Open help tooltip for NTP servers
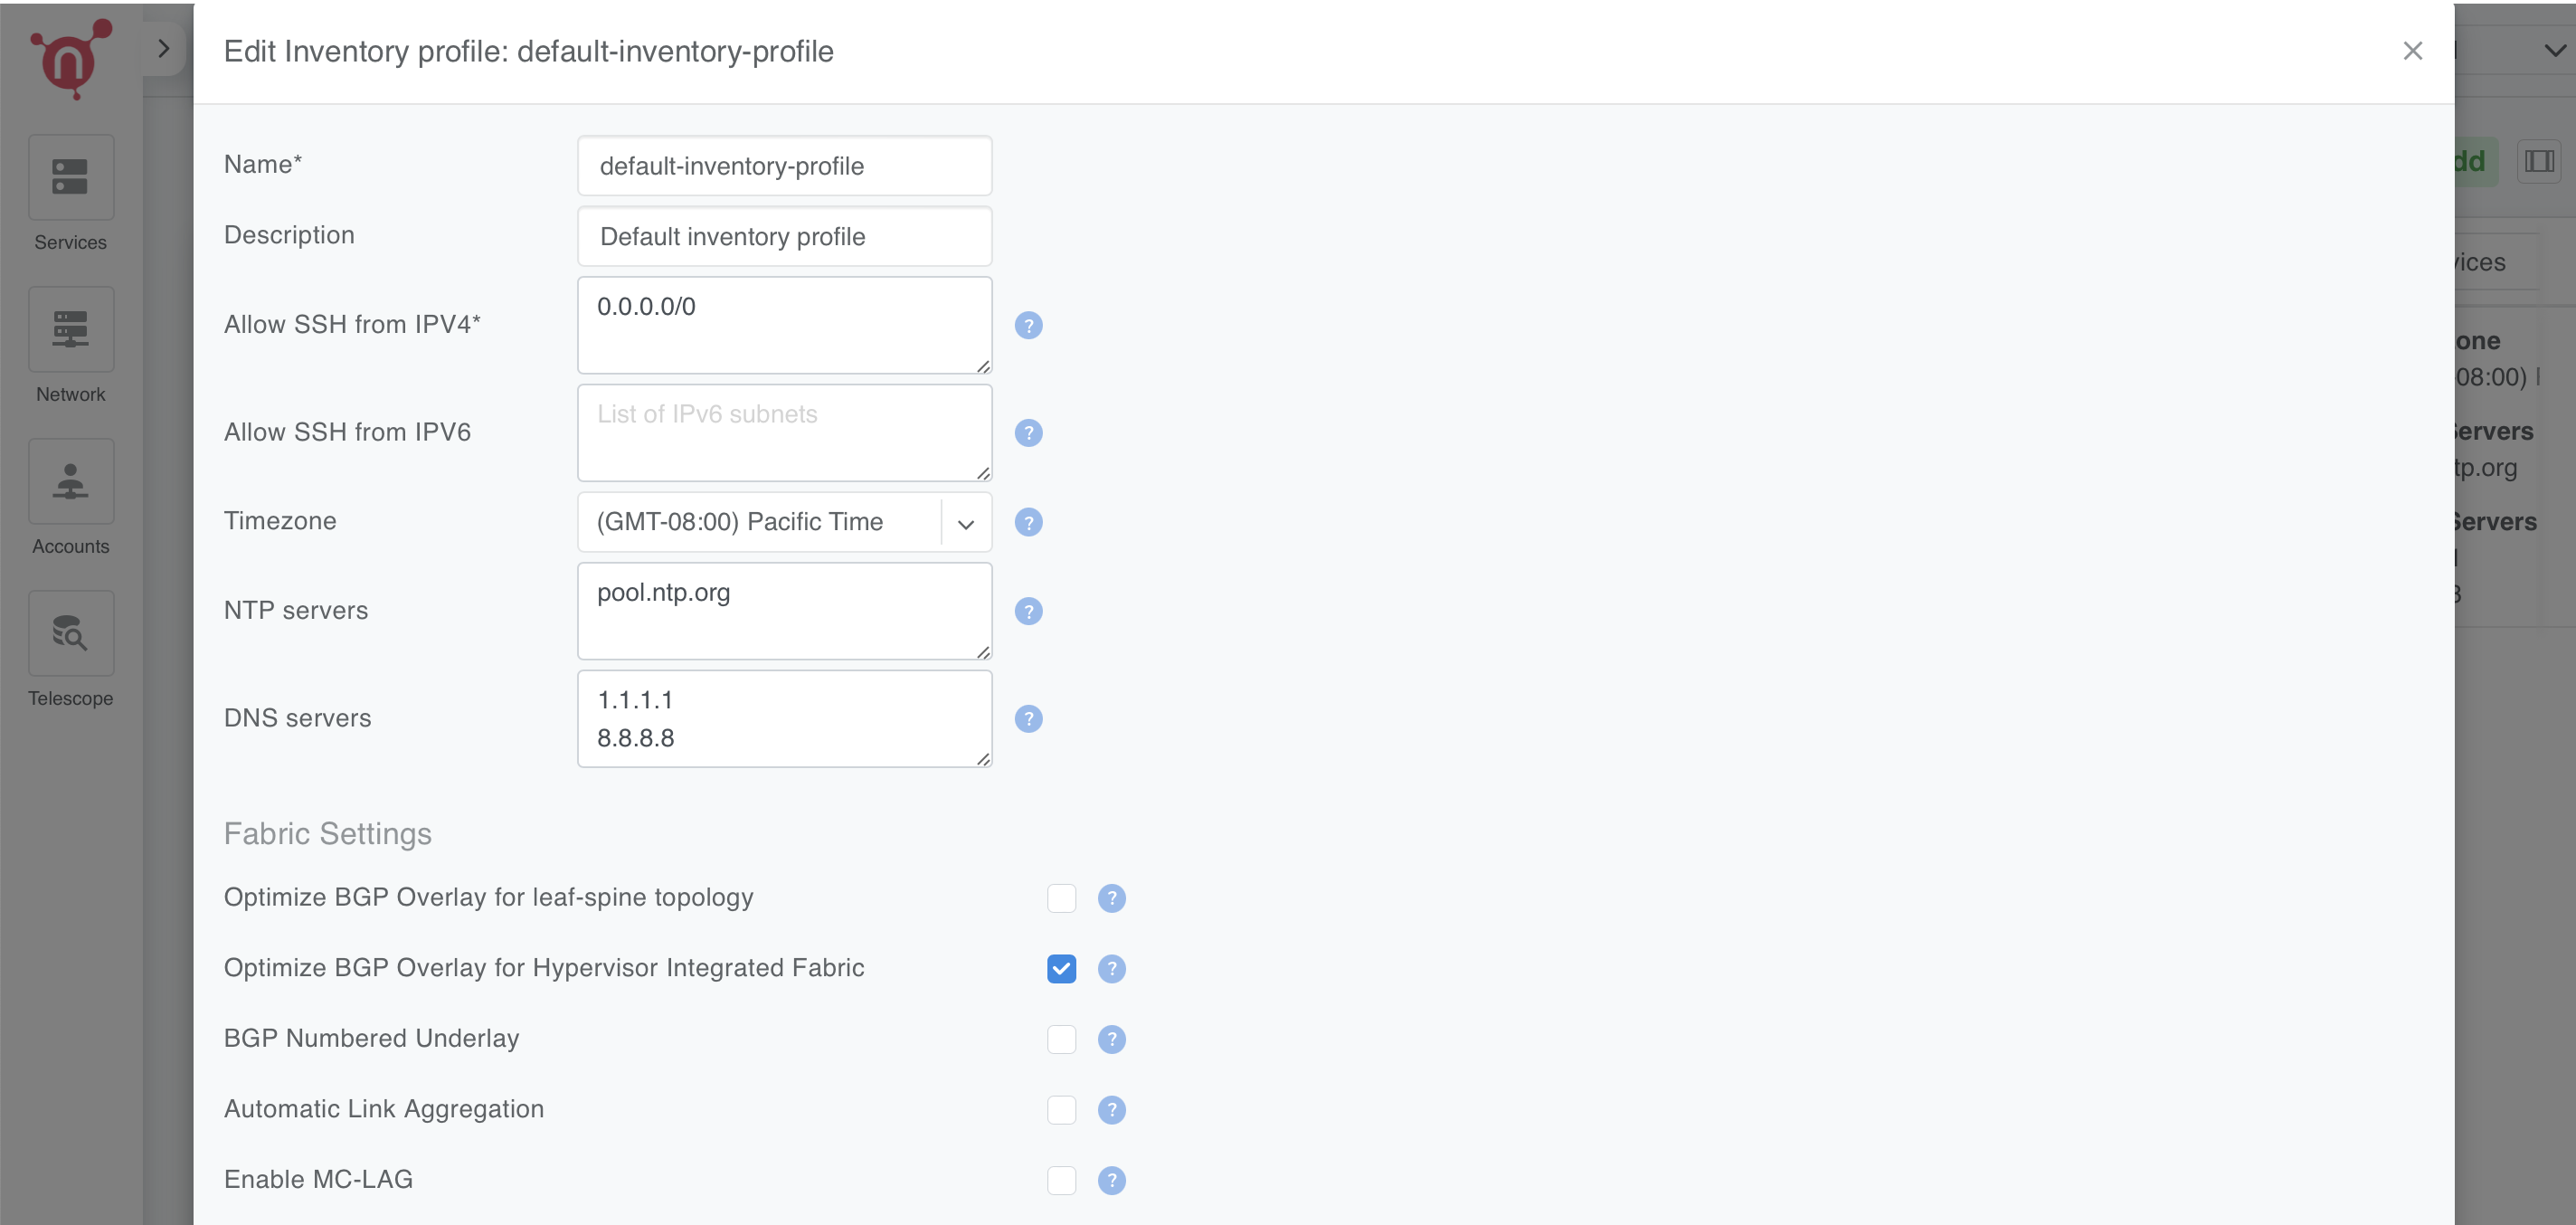The image size is (2576, 1225). click(x=1029, y=611)
